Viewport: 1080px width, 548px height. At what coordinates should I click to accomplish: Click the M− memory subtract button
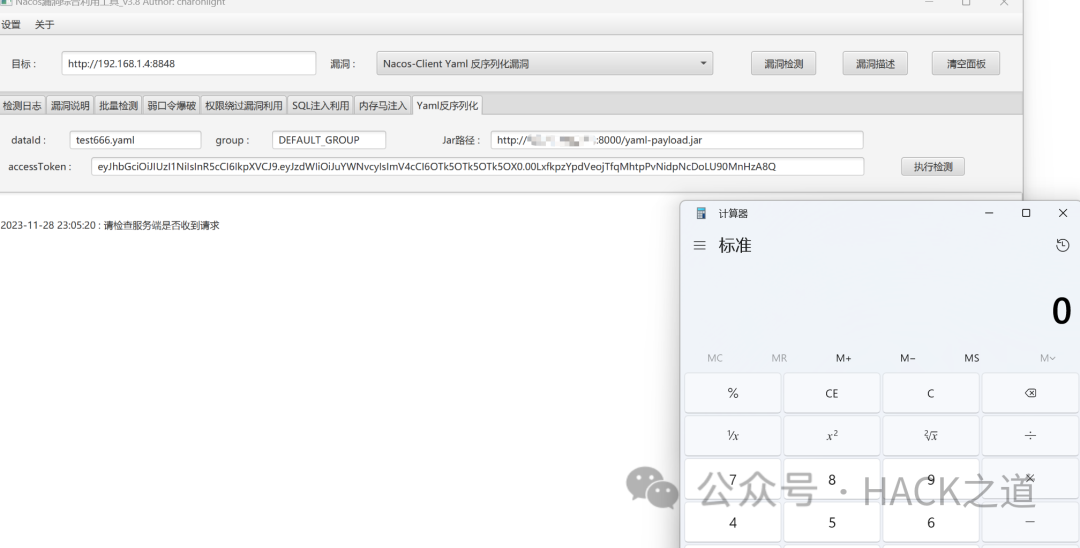pyautogui.click(x=908, y=358)
